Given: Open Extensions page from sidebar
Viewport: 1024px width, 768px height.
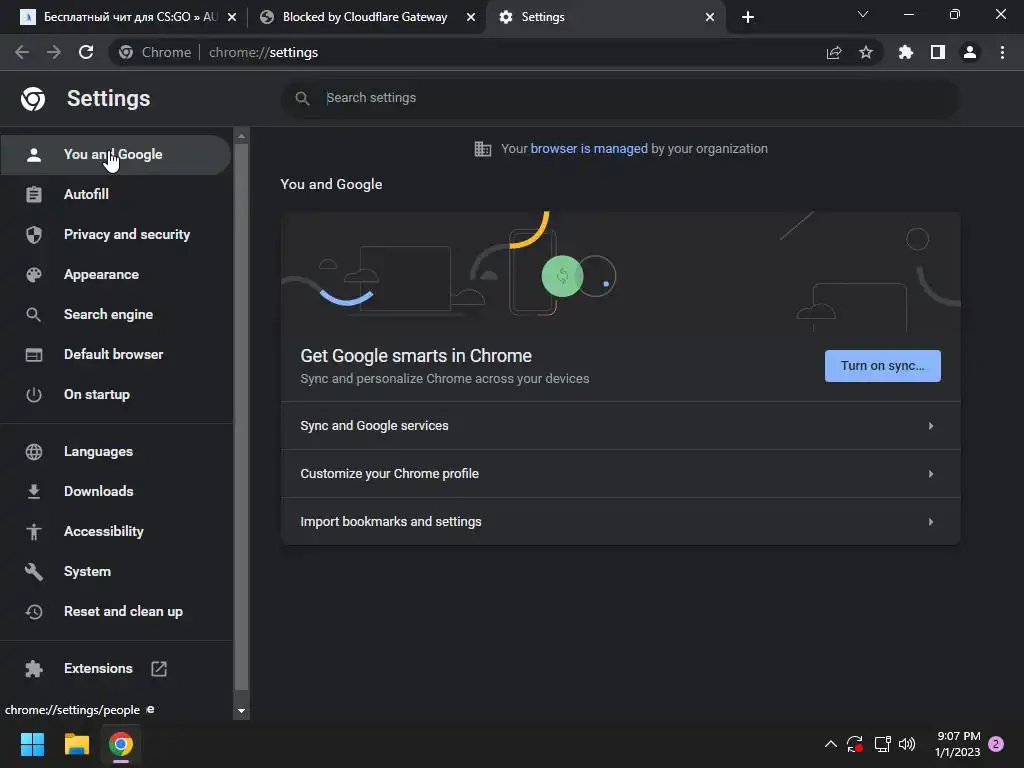Looking at the screenshot, I should (x=116, y=669).
